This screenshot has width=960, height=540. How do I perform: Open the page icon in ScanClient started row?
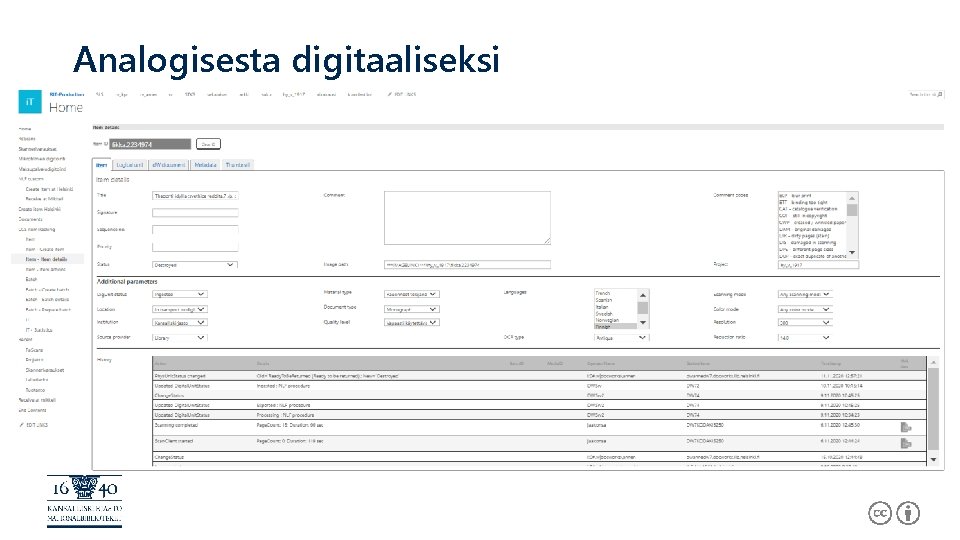pos(906,443)
